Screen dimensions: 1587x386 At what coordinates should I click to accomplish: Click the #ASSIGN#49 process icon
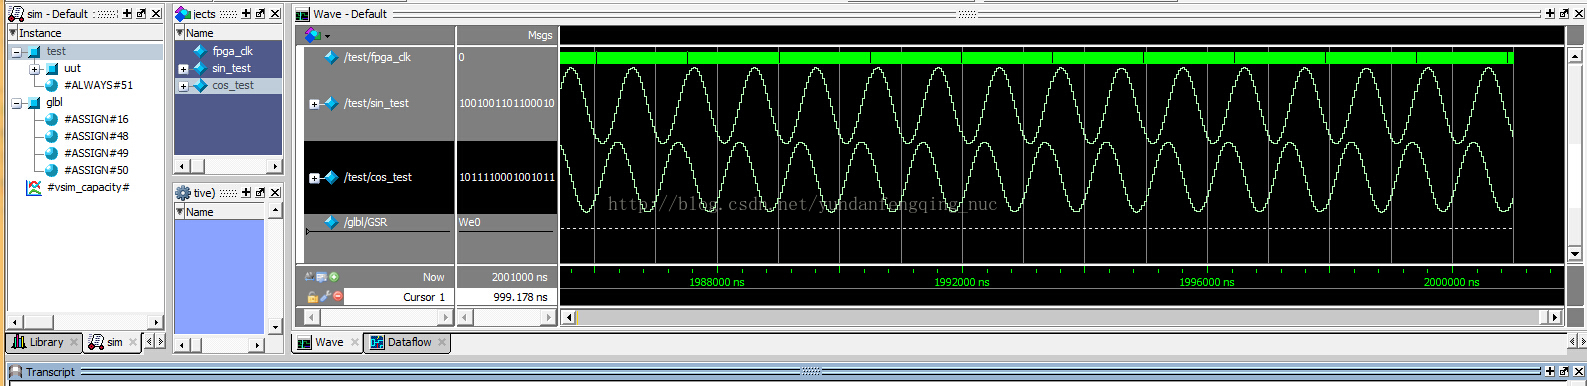click(x=52, y=154)
